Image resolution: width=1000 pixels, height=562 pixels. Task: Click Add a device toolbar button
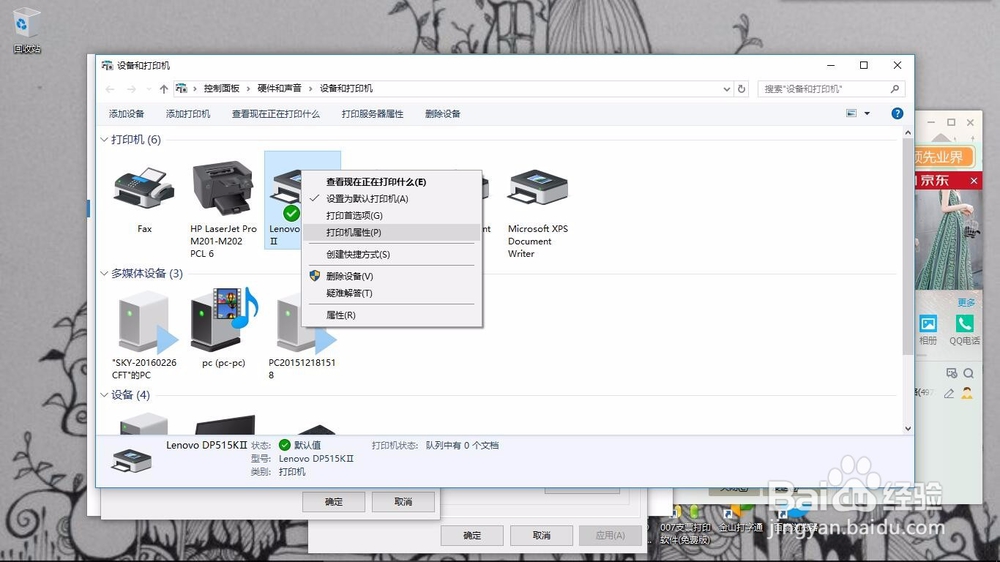(x=126, y=114)
